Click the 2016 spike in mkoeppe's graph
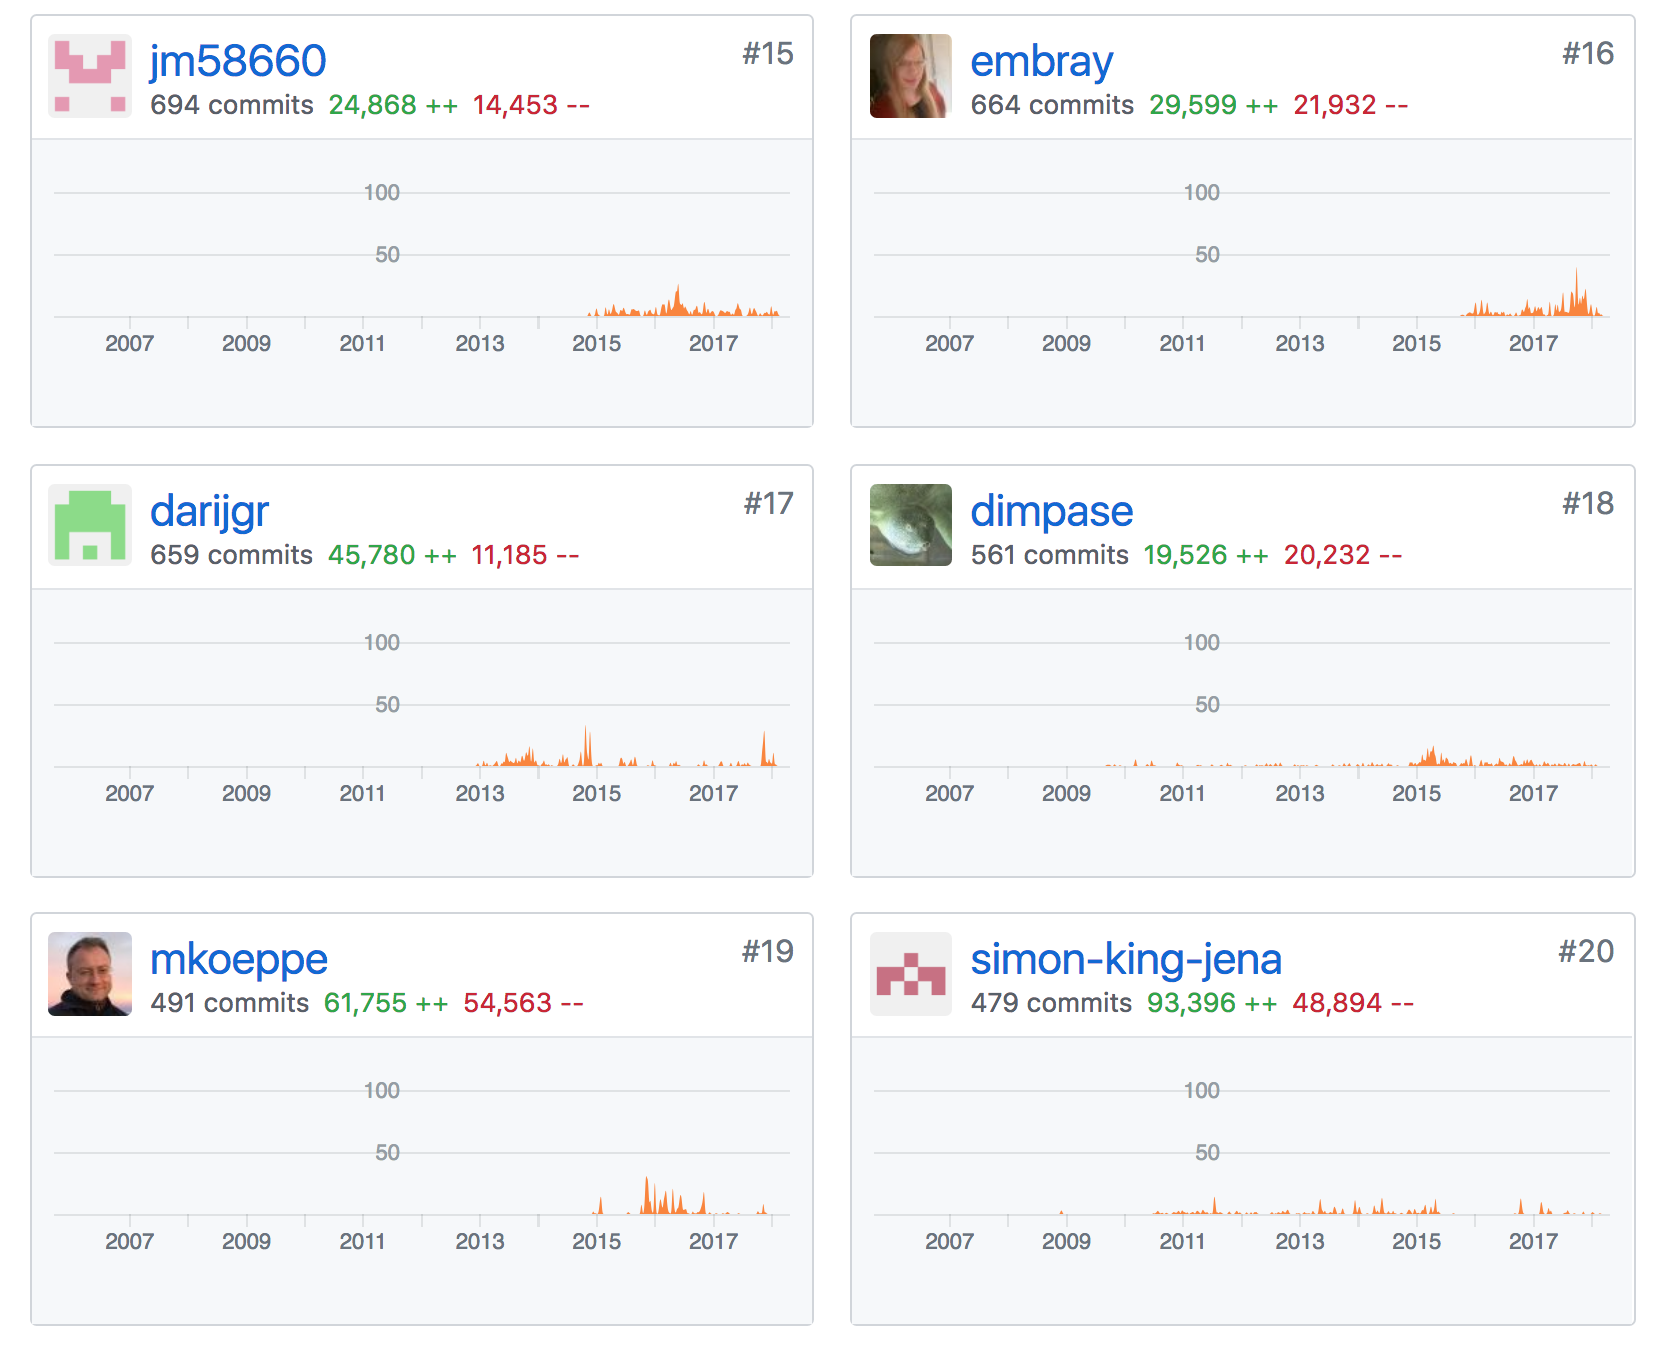The width and height of the screenshot is (1660, 1348). 647,1196
